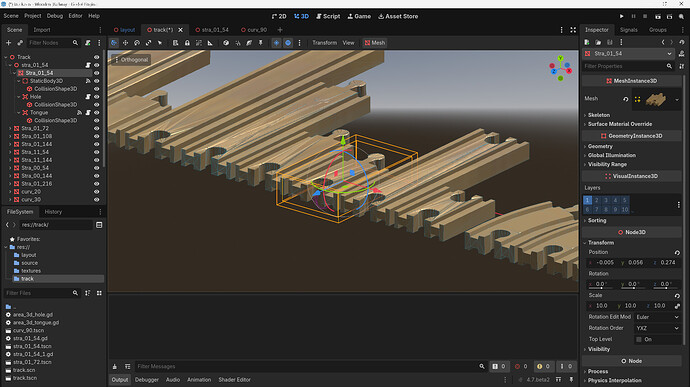Open the Signals tab
Image resolution: width=690 pixels, height=387 pixels.
pos(628,30)
